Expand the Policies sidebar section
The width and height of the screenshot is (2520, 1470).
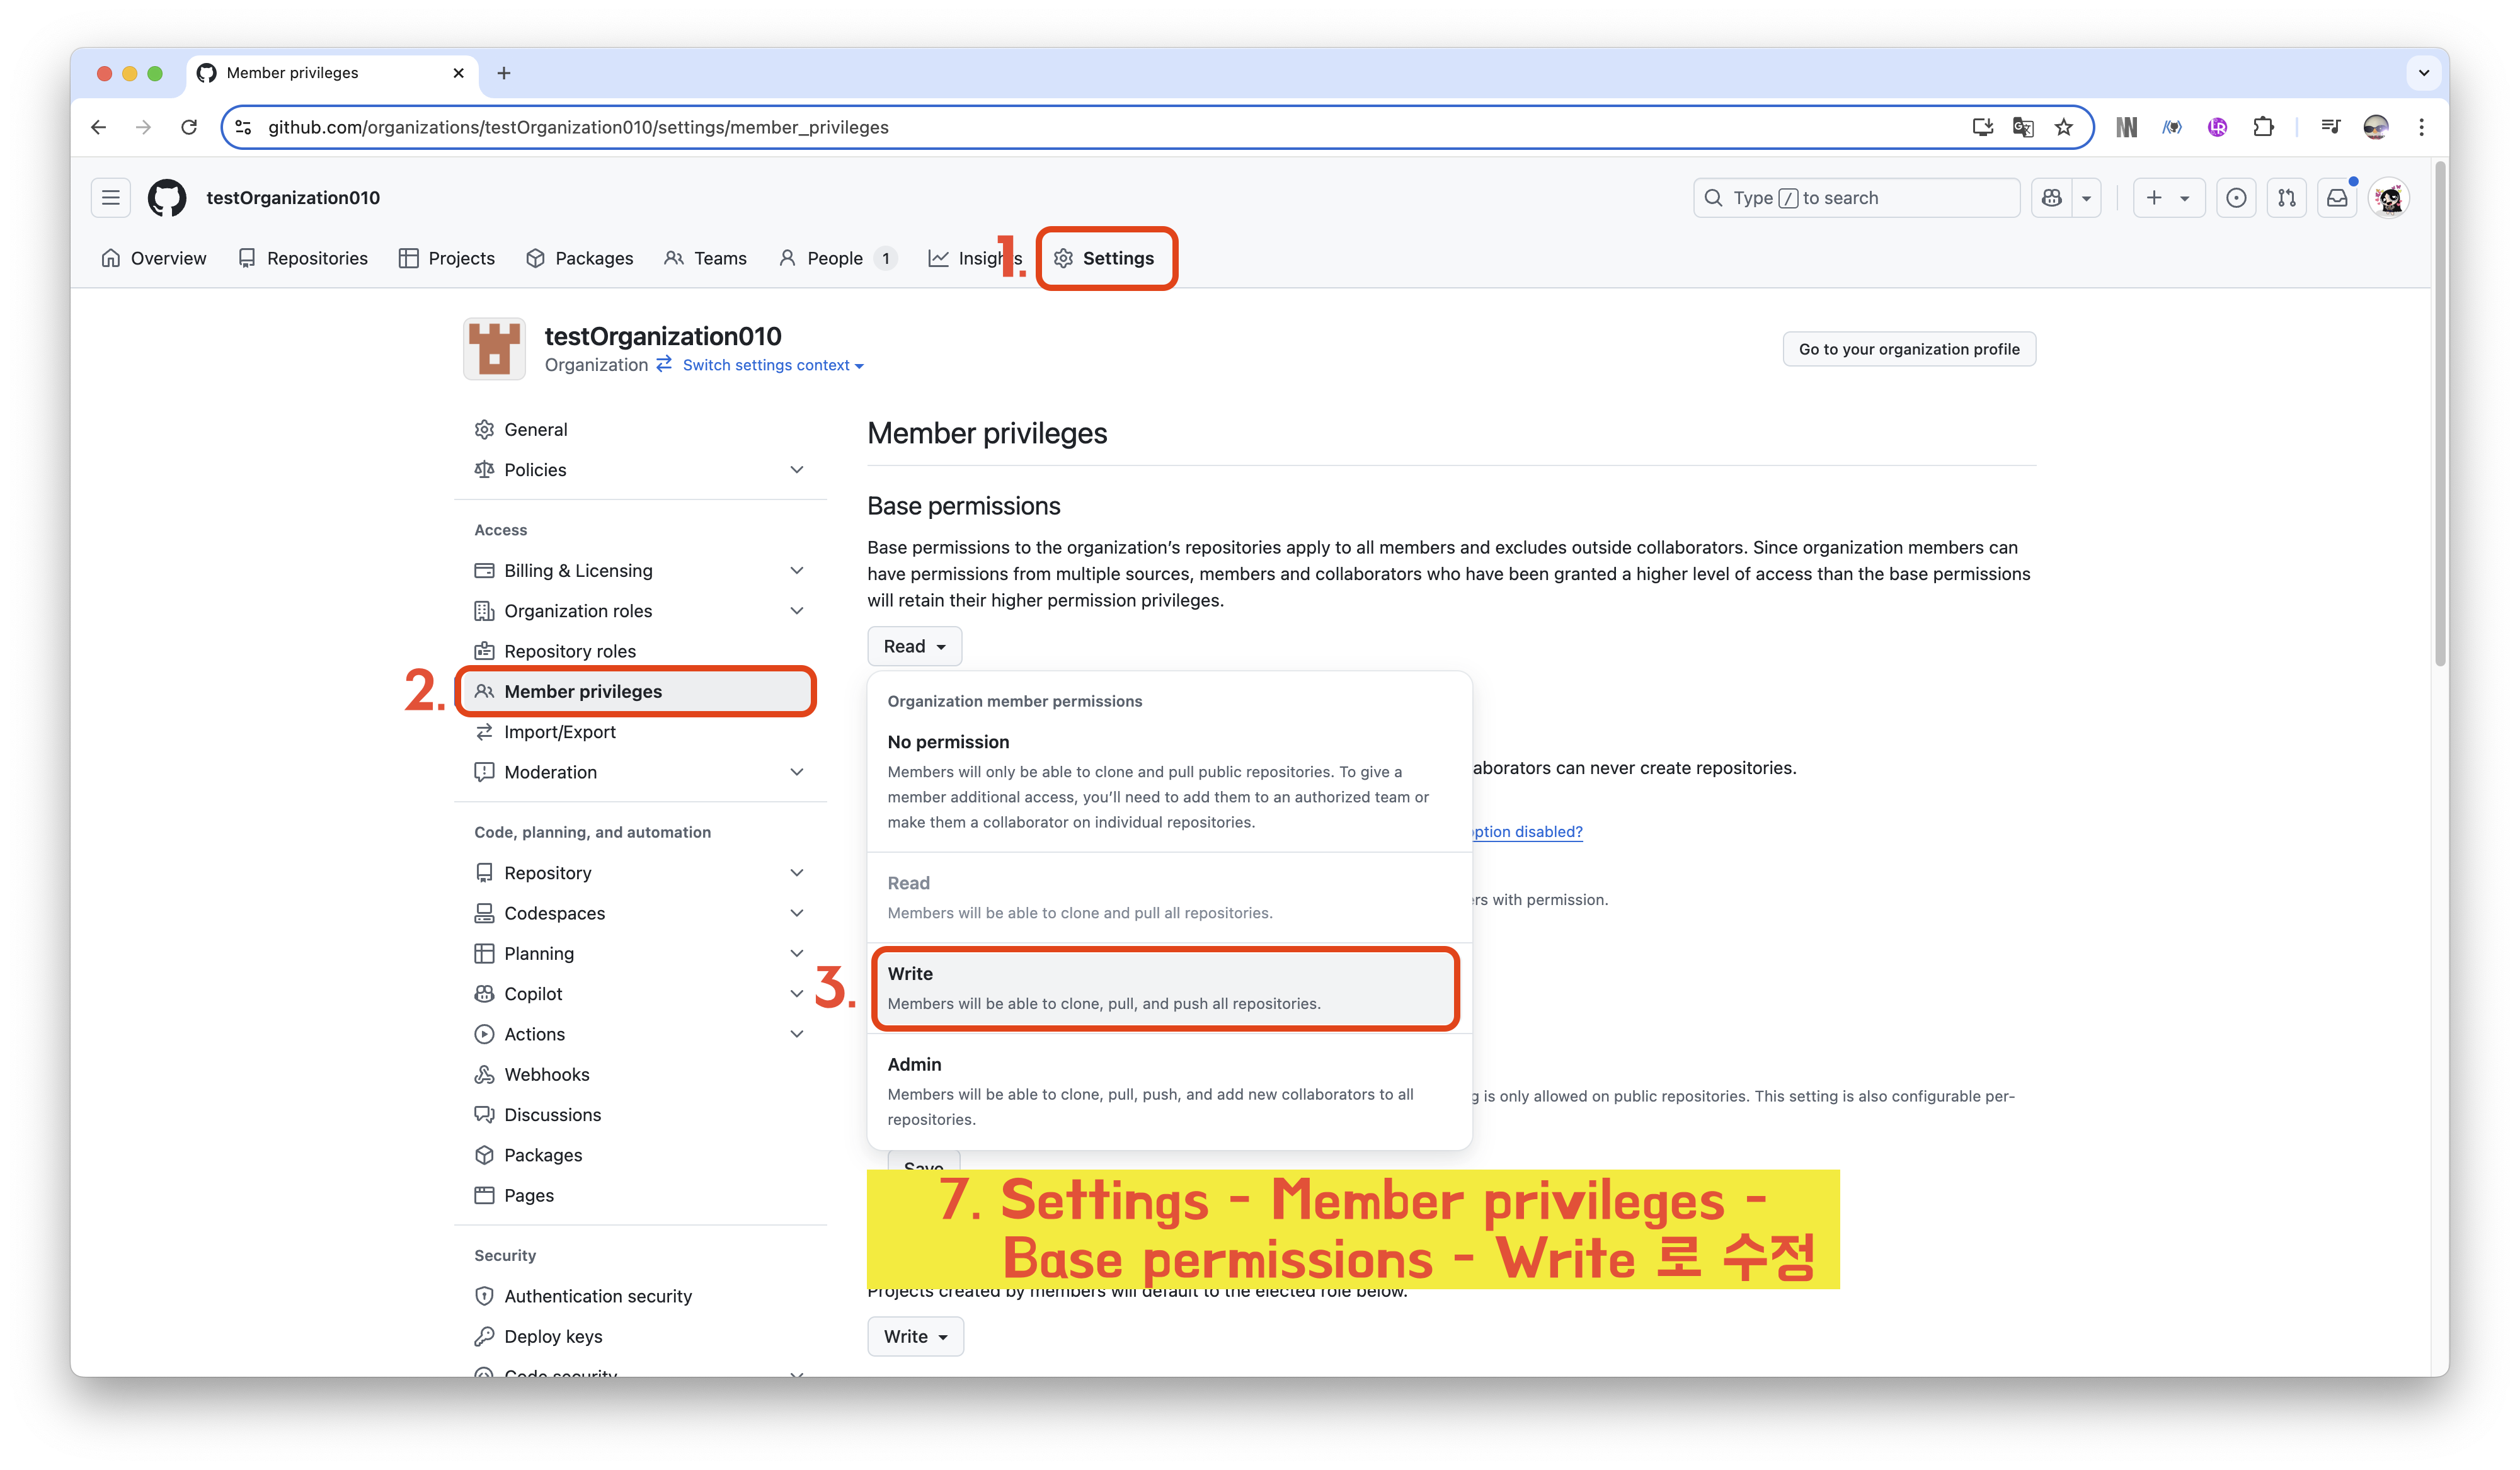point(796,470)
